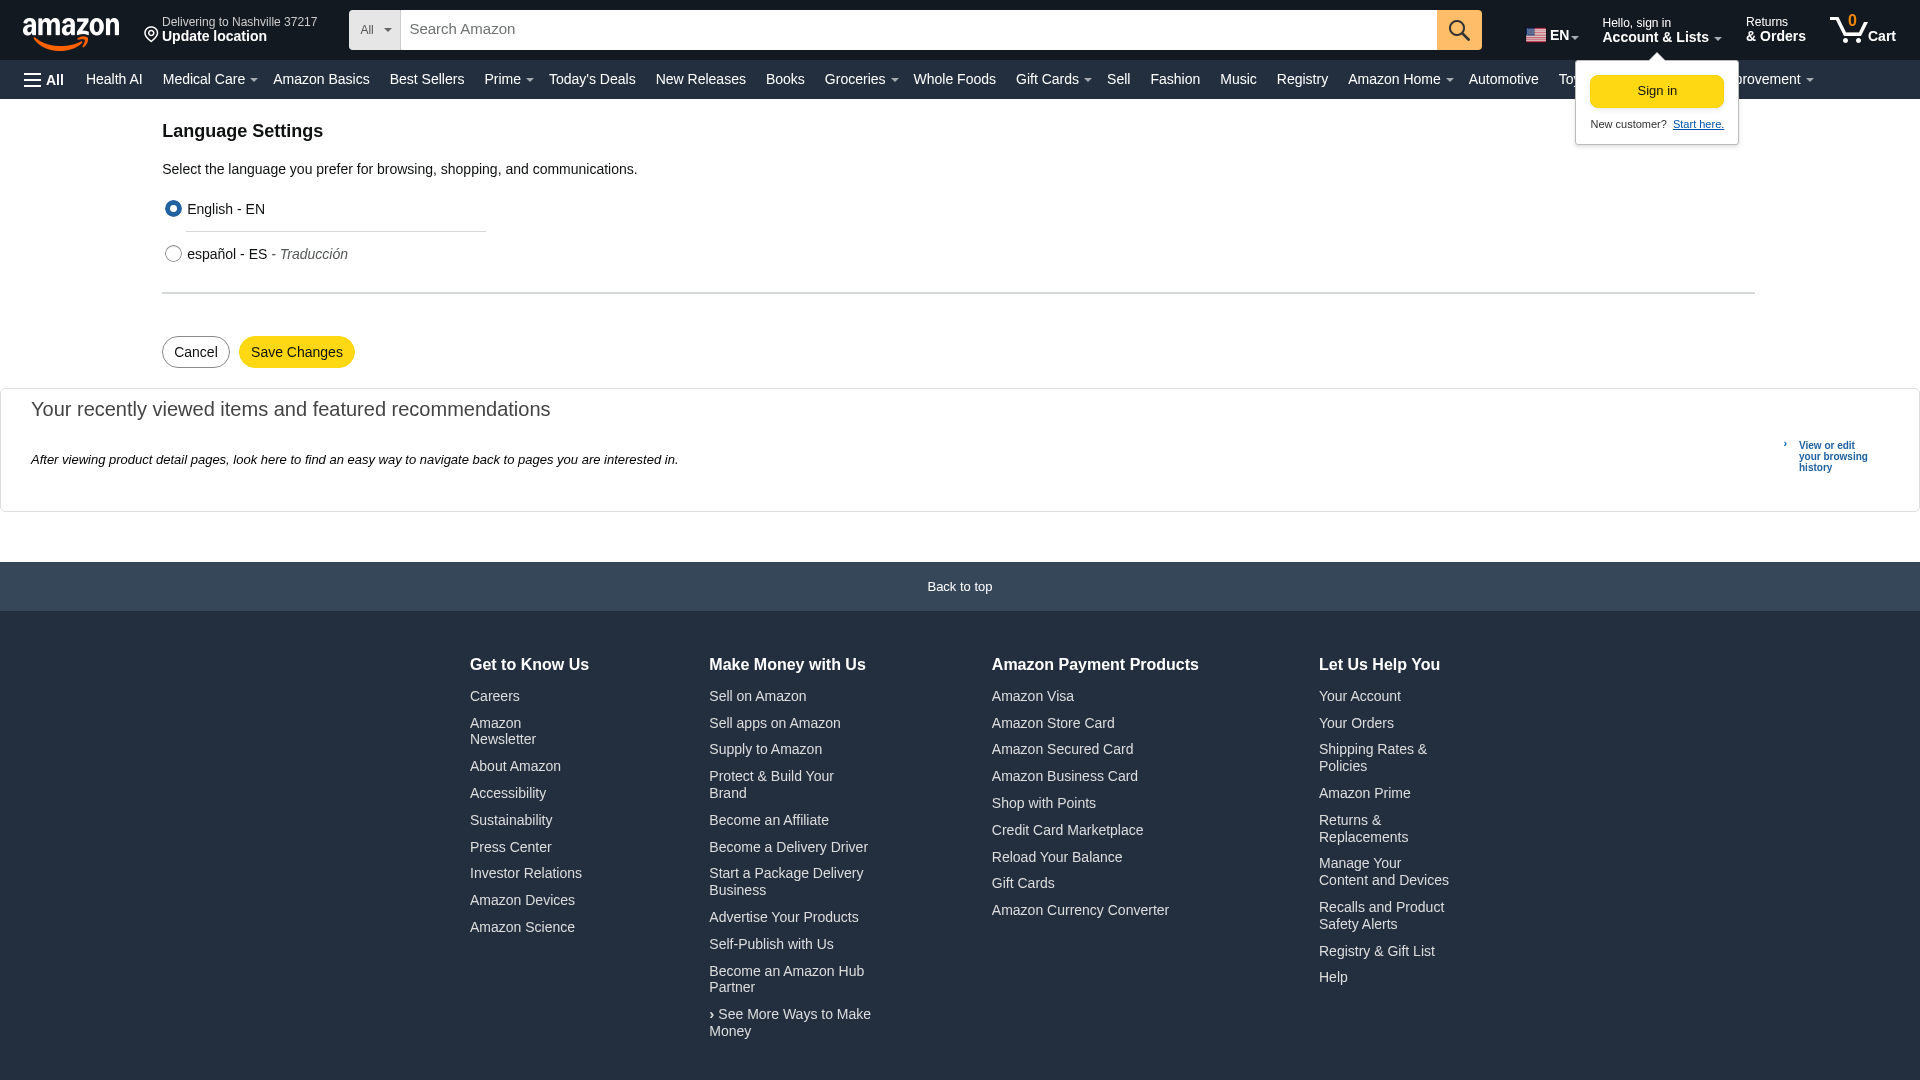
Task: Open Today's Deals
Action: click(592, 79)
